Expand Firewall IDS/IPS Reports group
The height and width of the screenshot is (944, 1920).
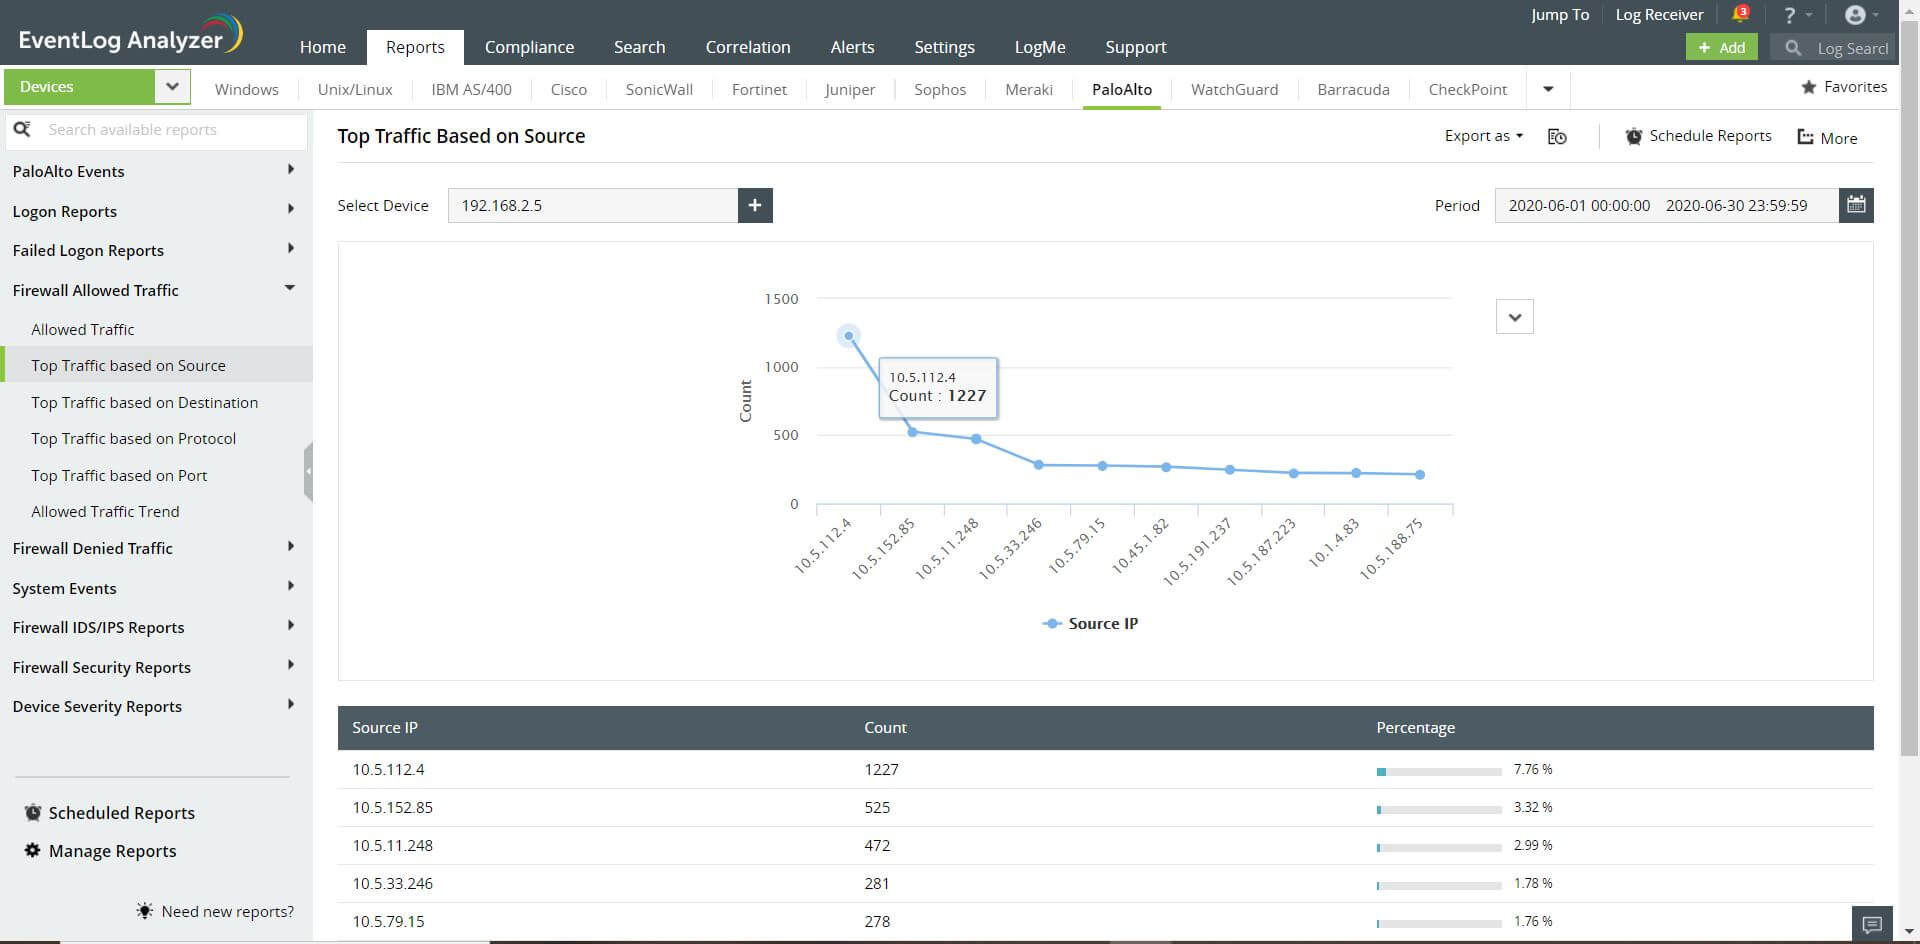coord(291,625)
